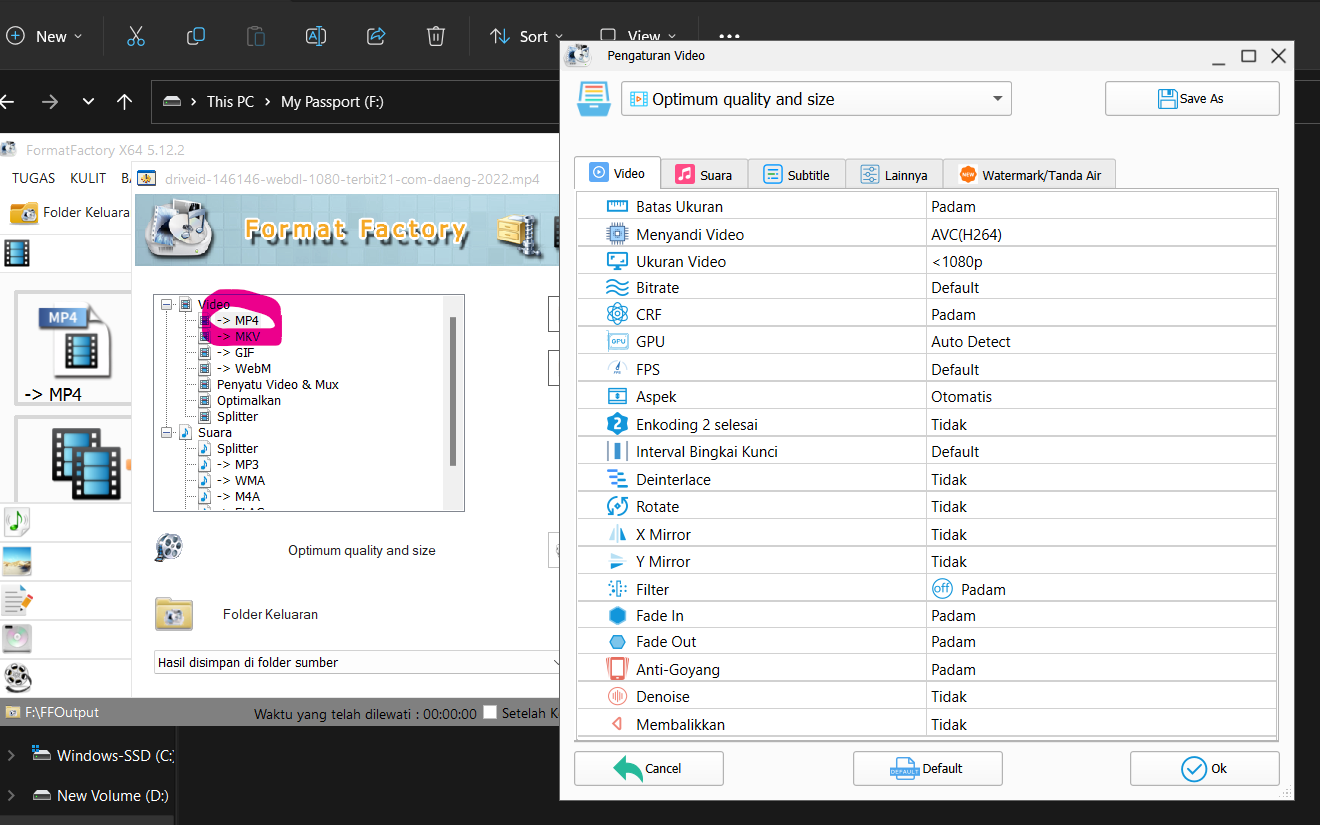Click the Save As button
The width and height of the screenshot is (1320, 825).
click(1192, 99)
